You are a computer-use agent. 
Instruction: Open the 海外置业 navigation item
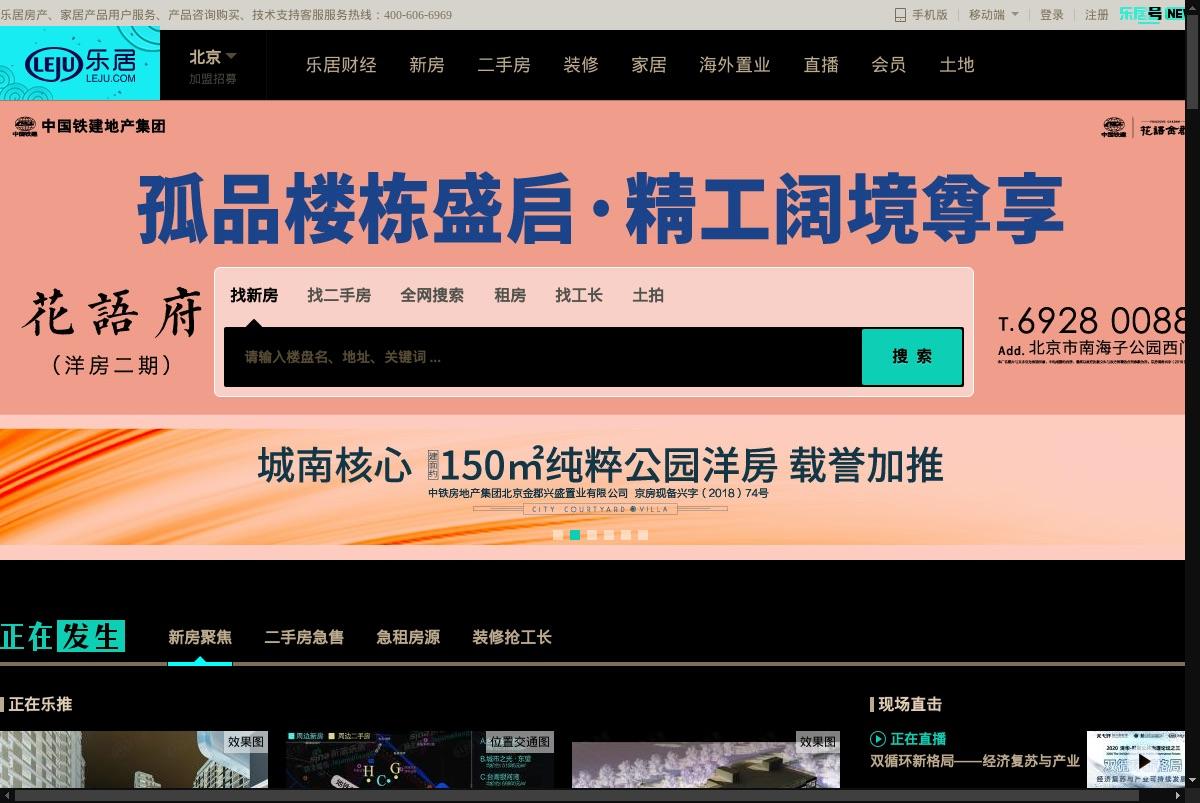(x=735, y=65)
